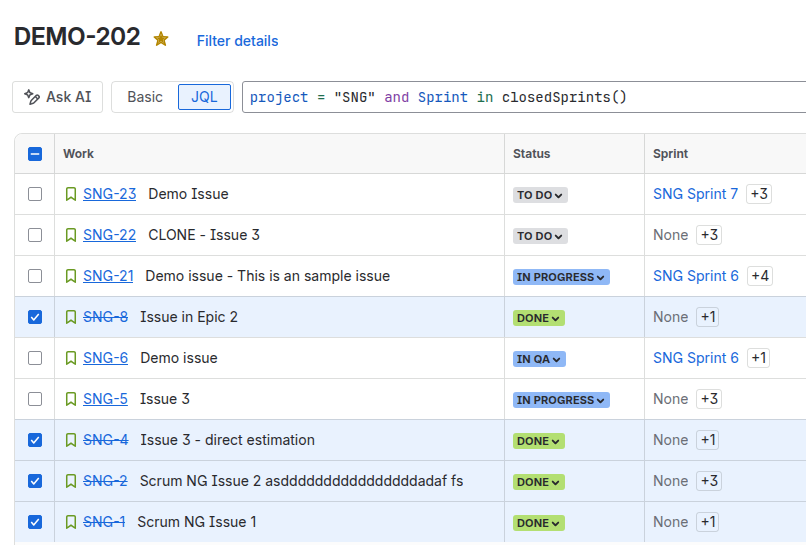The width and height of the screenshot is (806, 545).
Task: Open issue SNG-6 link
Action: pos(105,358)
